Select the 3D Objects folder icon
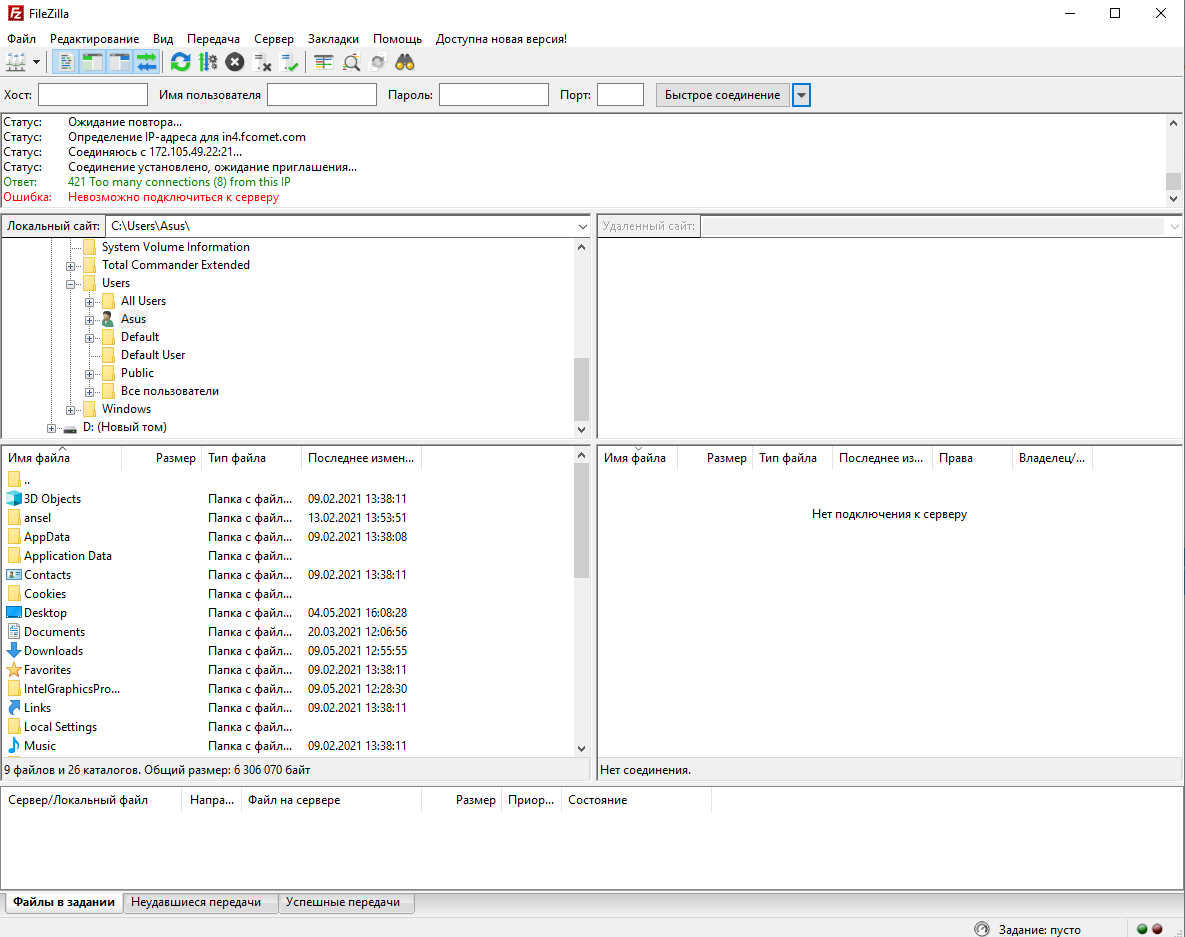The image size is (1185, 937). tap(14, 499)
